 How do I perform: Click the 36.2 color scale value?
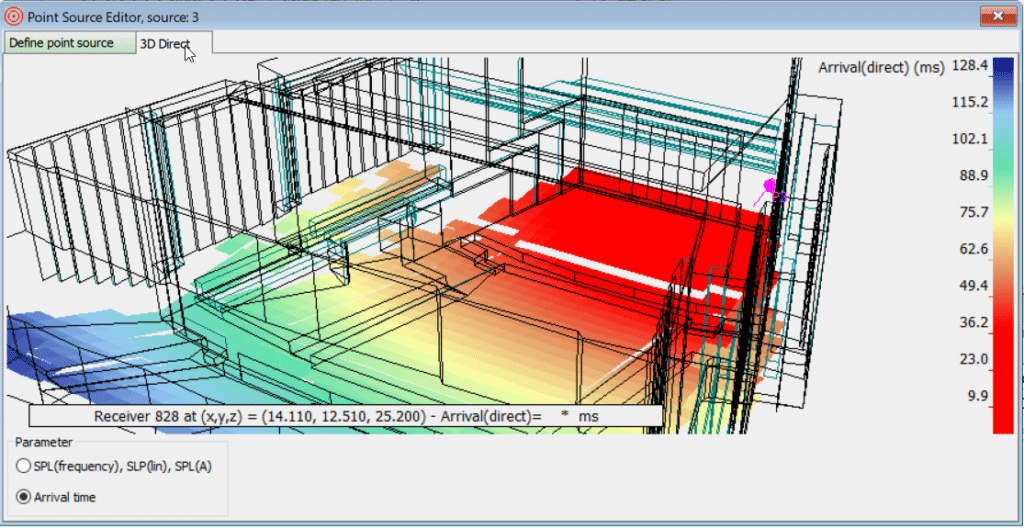tap(972, 323)
